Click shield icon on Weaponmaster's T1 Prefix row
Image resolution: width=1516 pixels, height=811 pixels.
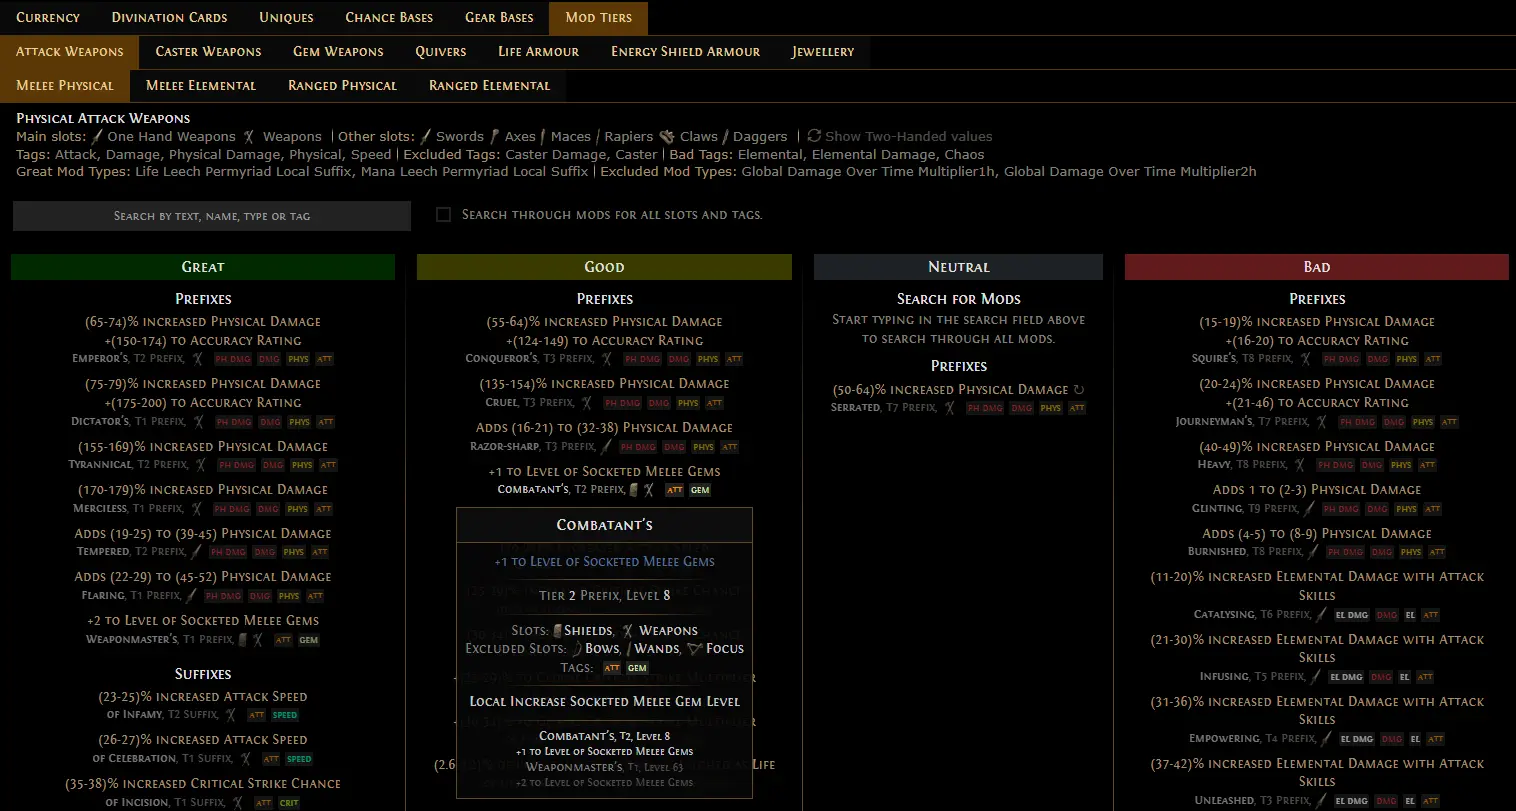(x=243, y=640)
